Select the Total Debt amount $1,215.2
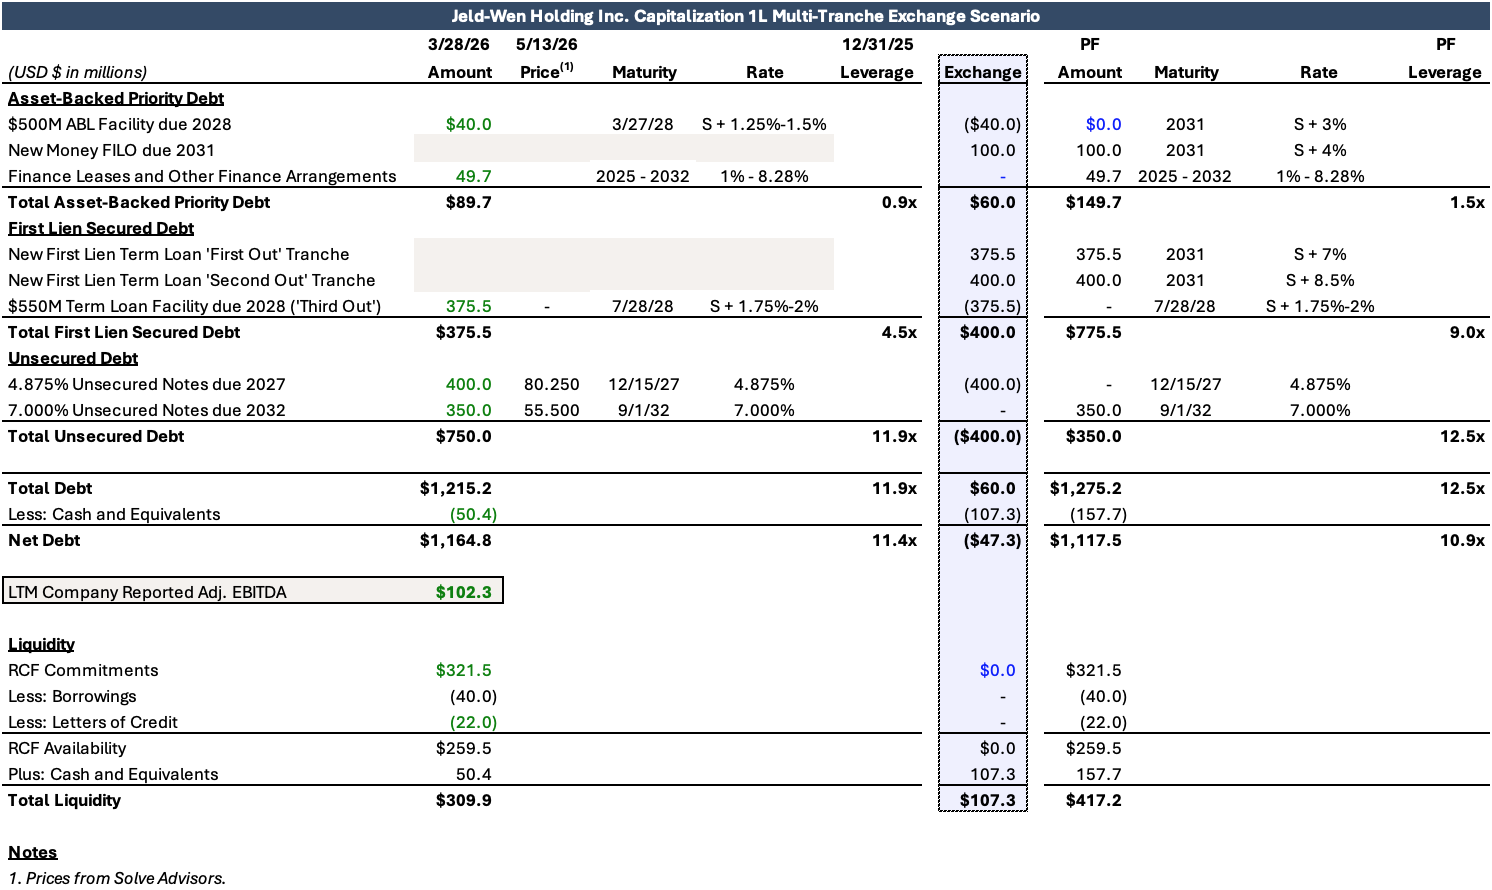This screenshot has height=890, width=1492. pyautogui.click(x=455, y=488)
